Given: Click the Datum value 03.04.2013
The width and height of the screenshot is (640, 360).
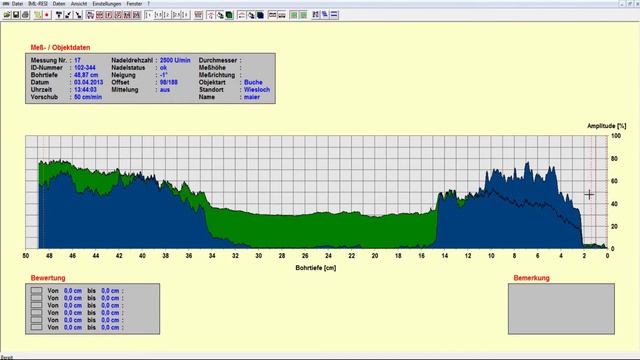Looking at the screenshot, I should coord(89,82).
